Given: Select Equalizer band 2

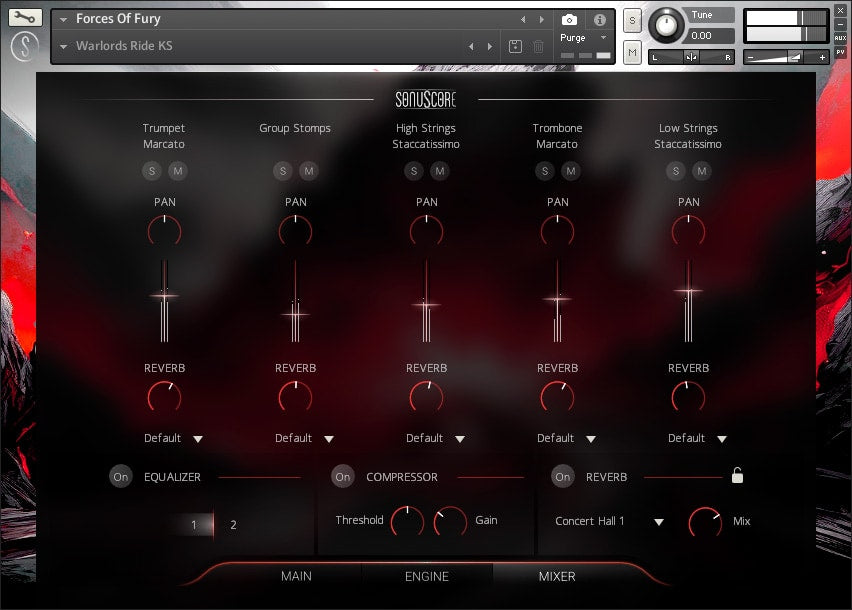Looking at the screenshot, I should pos(233,525).
